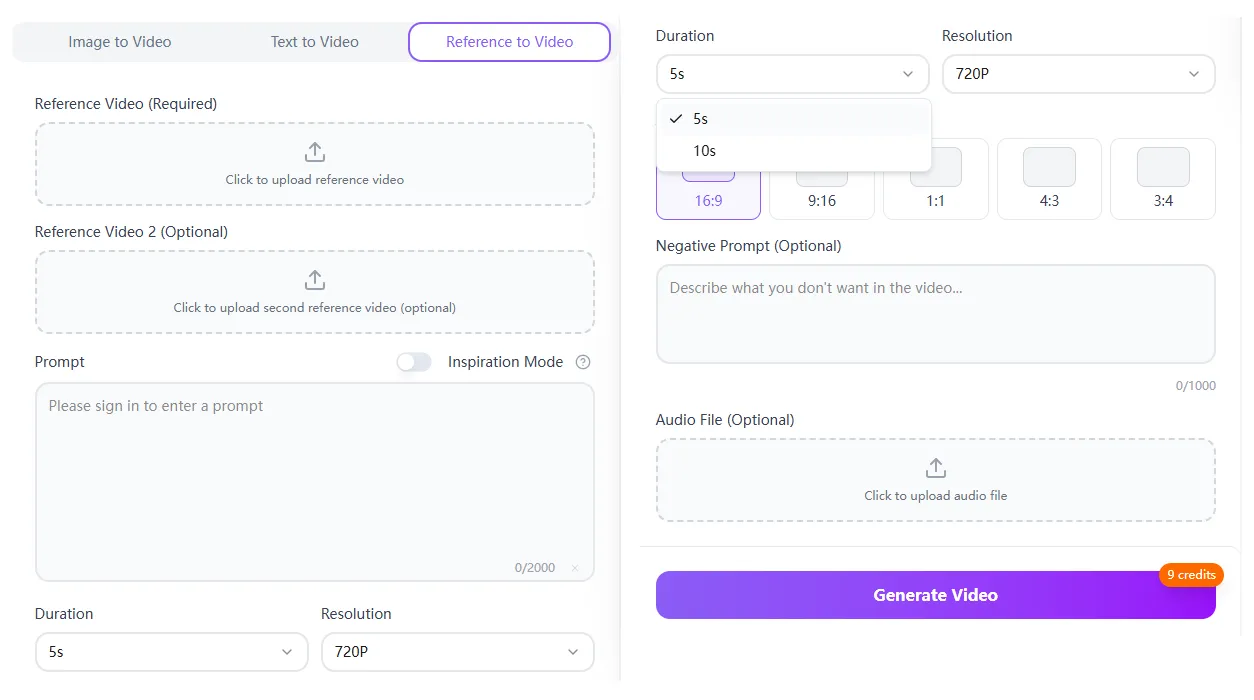Toggle the Inspiration Mode switch
1254x700 pixels.
tap(414, 362)
